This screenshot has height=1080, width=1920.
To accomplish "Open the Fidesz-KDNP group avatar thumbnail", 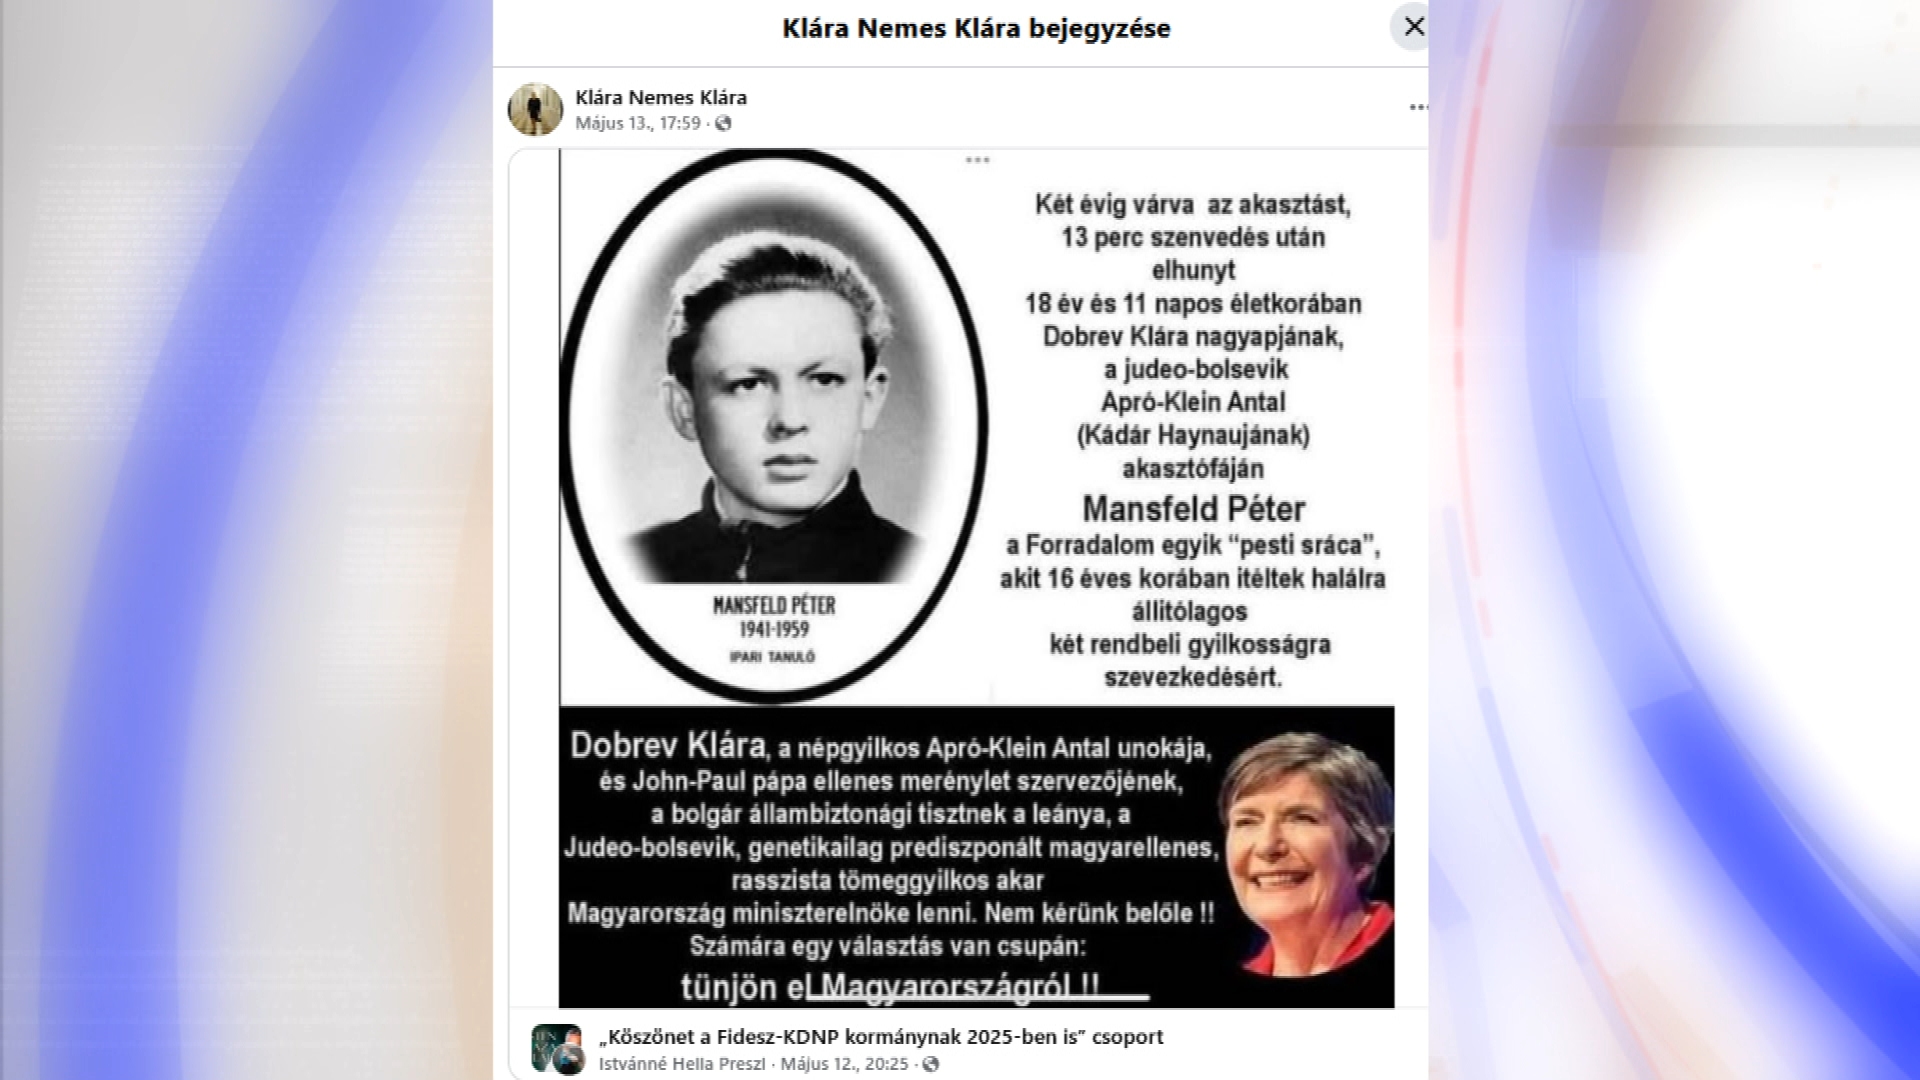I will pos(556,1048).
